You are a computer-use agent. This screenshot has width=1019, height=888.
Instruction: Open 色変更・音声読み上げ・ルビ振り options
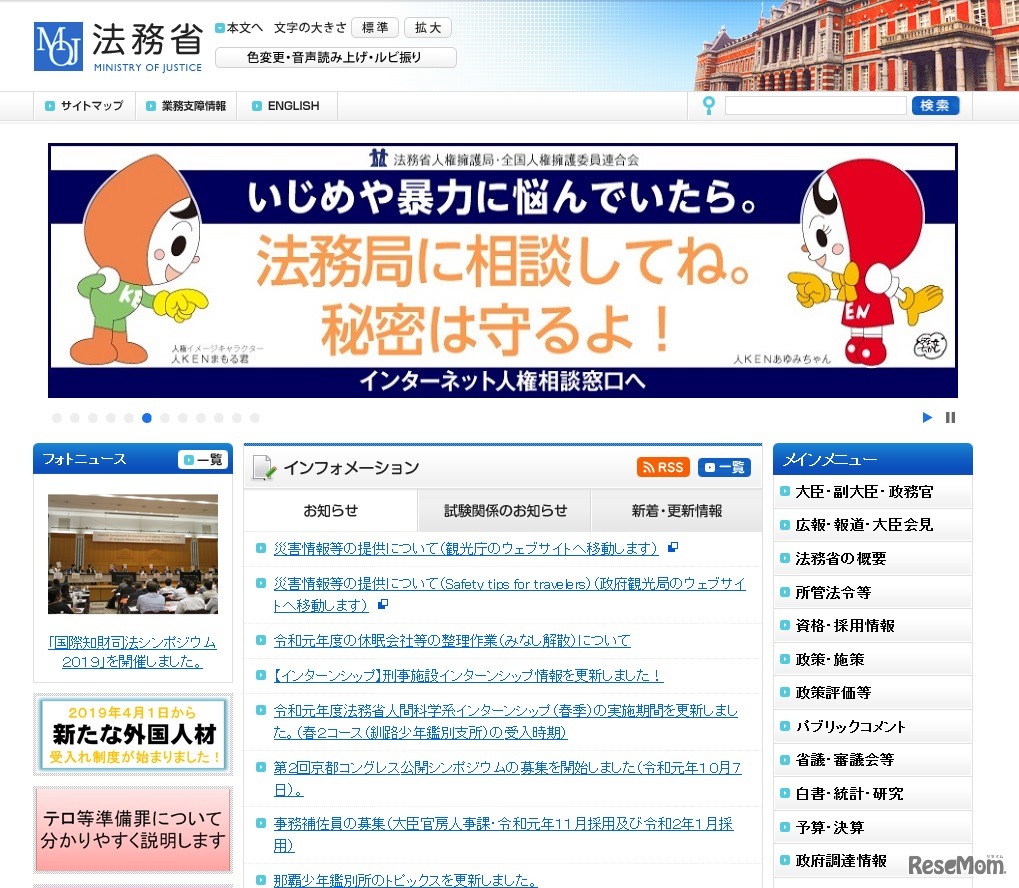pos(335,57)
